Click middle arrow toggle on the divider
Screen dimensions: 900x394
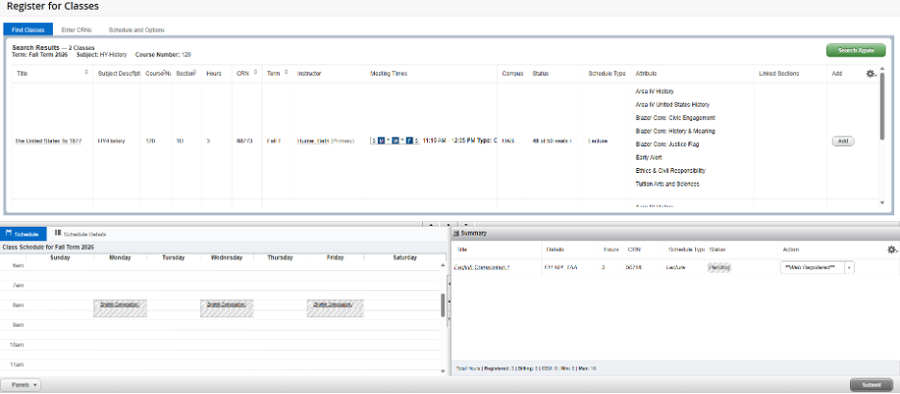(x=448, y=225)
